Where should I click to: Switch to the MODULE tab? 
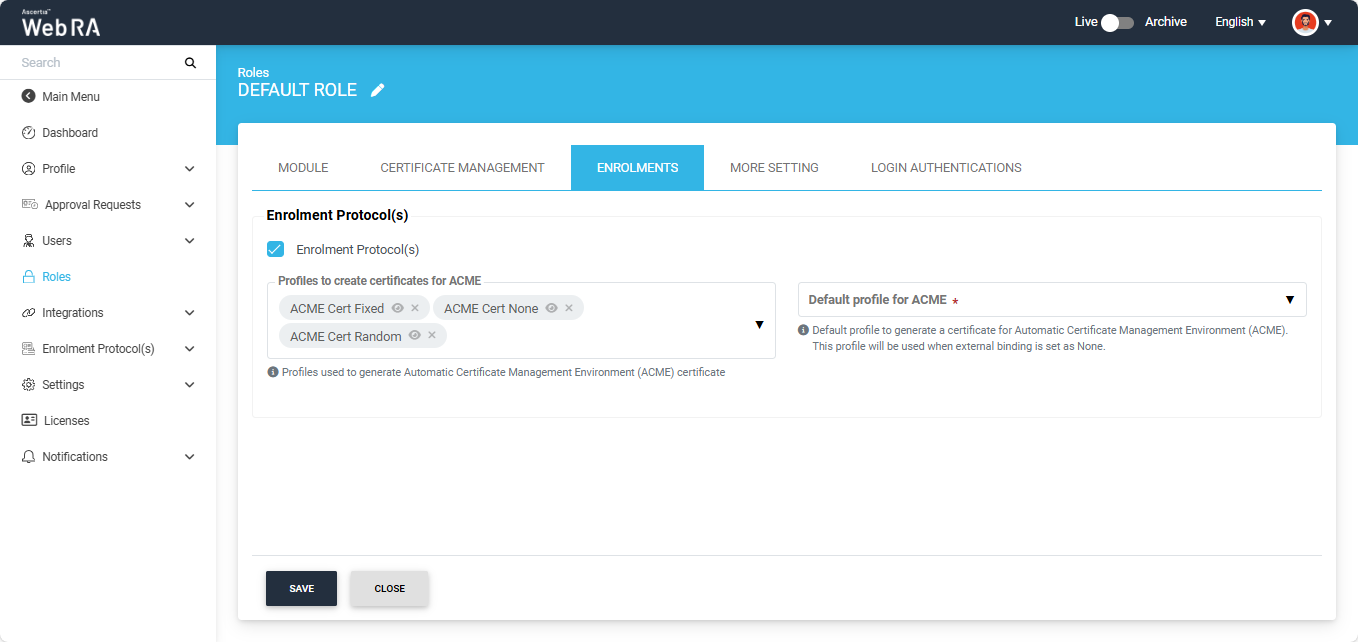(303, 168)
